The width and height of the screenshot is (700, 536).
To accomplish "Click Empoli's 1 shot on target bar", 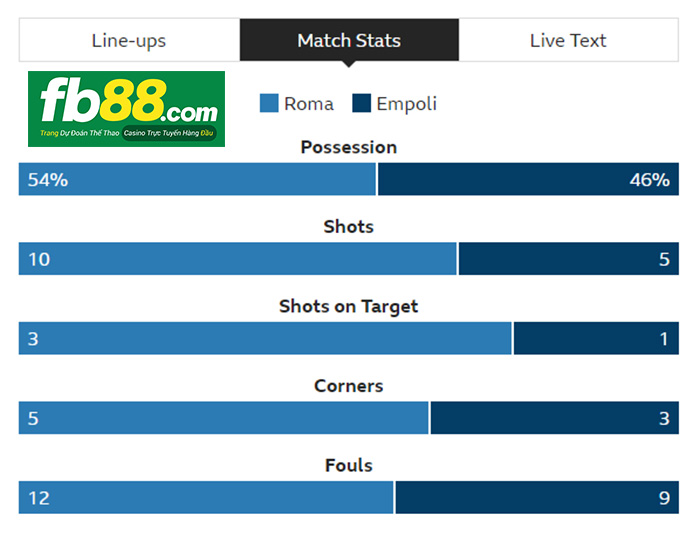I will pos(596,338).
